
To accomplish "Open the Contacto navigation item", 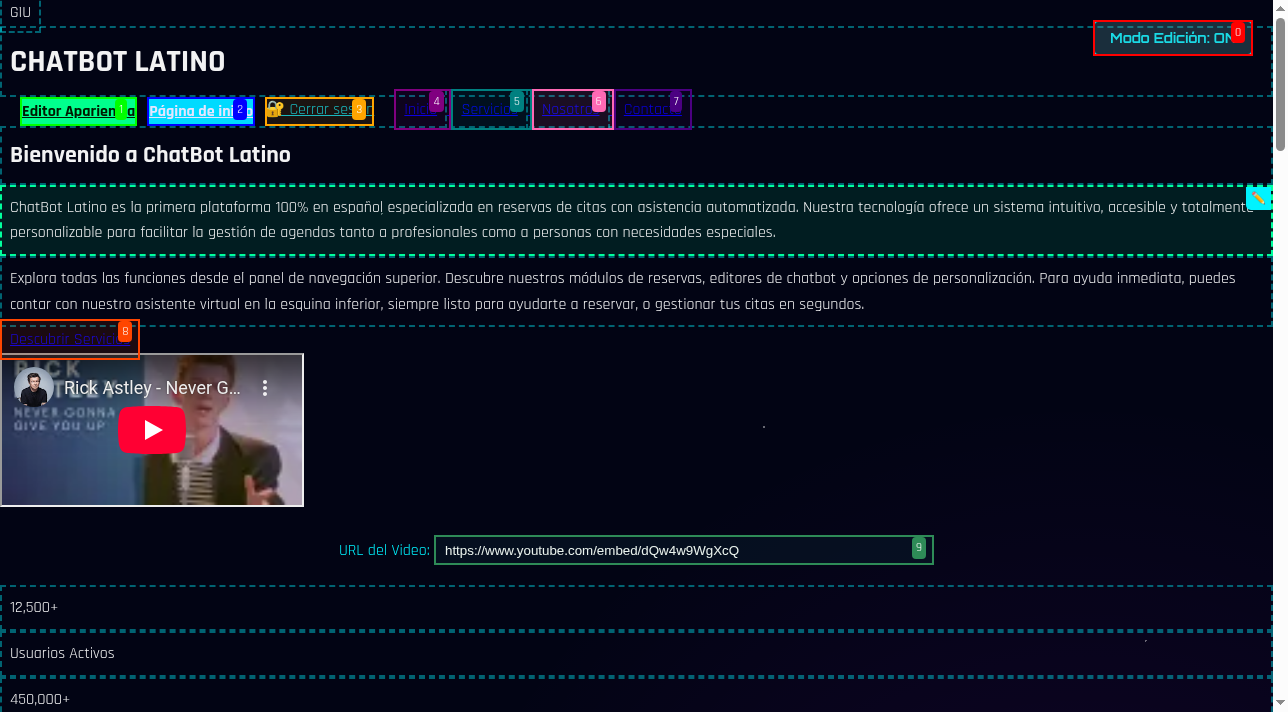I will (650, 109).
